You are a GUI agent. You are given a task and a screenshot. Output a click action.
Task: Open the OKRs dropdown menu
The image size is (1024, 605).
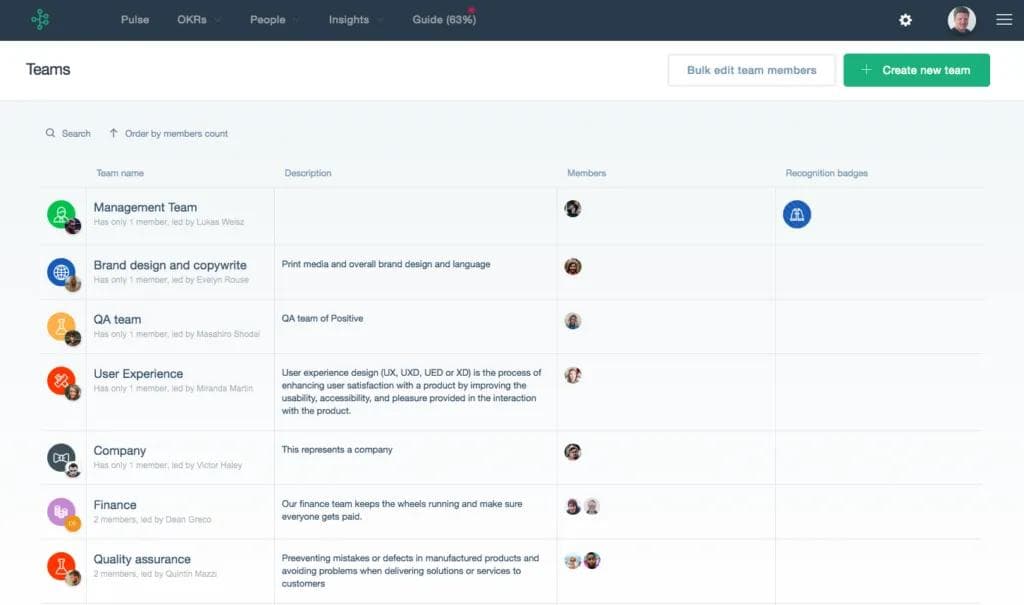tap(197, 19)
